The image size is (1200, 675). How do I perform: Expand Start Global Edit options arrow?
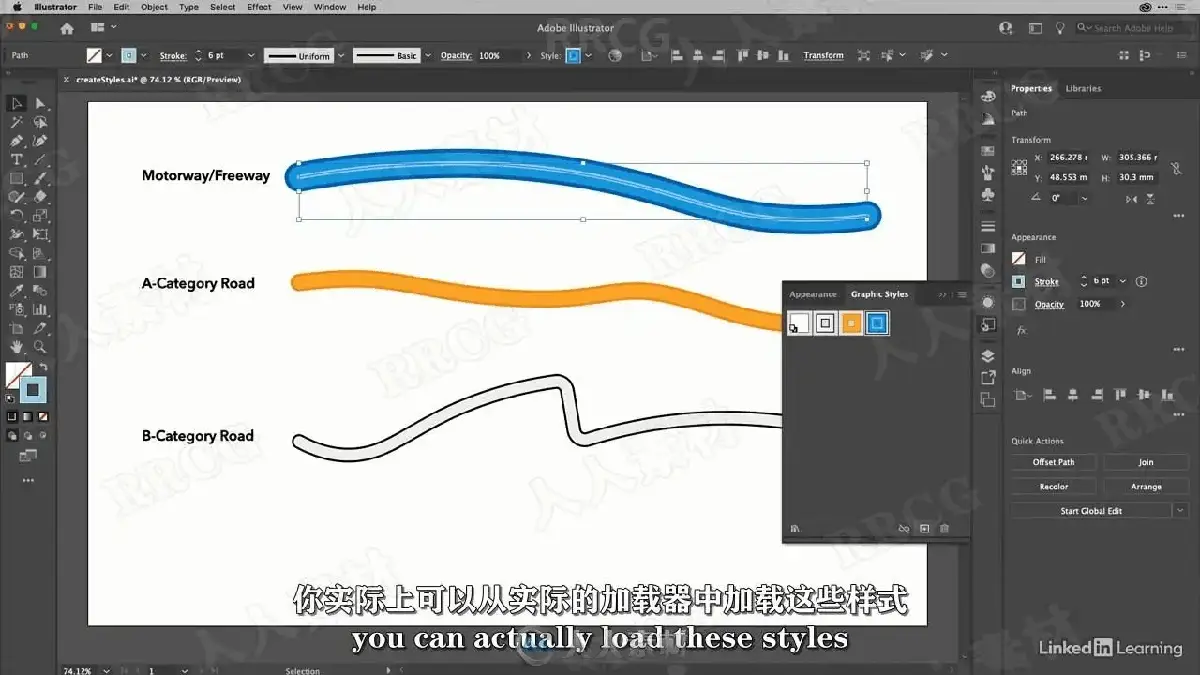1181,510
